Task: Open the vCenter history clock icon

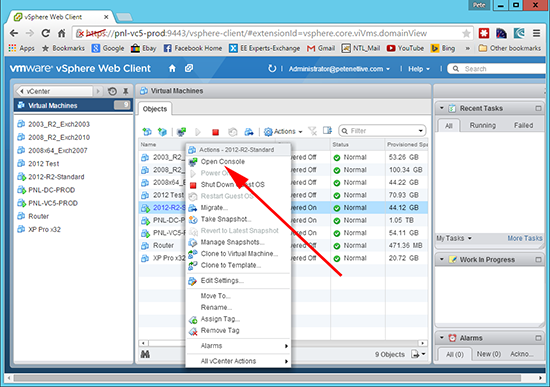Action: pos(112,91)
